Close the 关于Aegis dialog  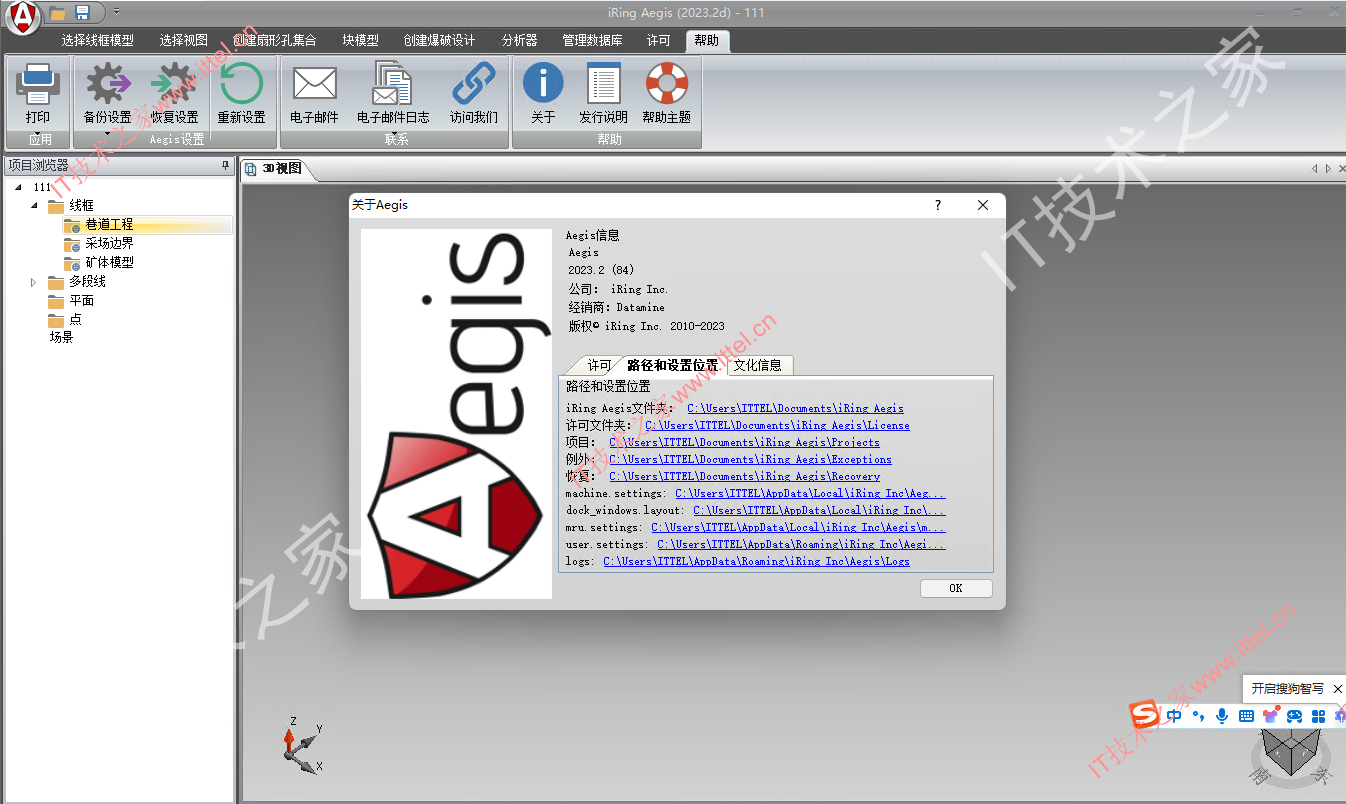pyautogui.click(x=983, y=205)
